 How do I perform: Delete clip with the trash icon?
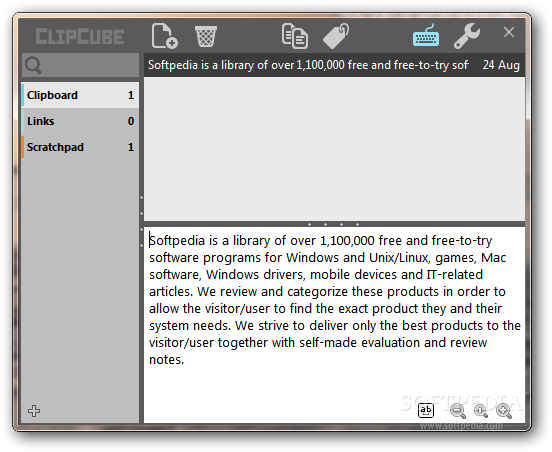[206, 36]
